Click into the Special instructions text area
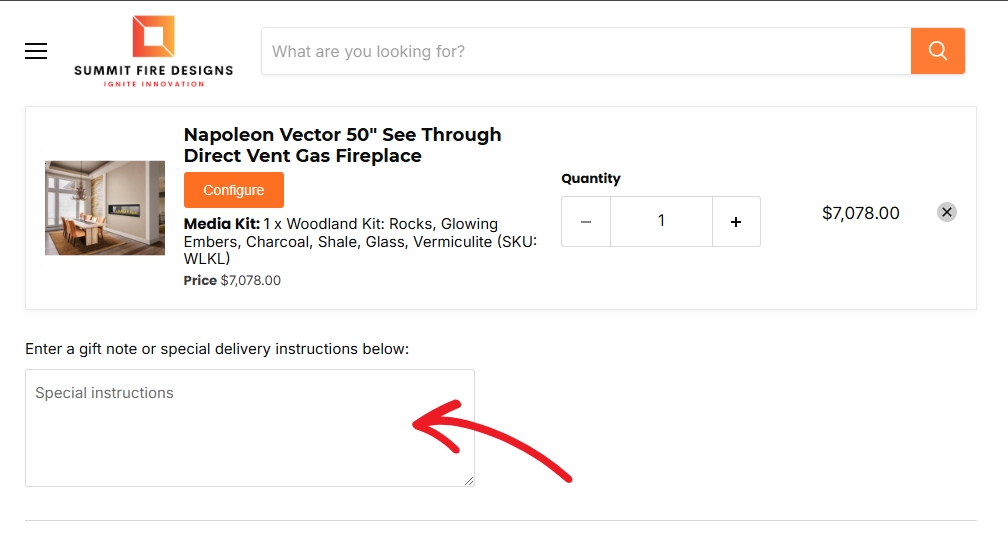Image resolution: width=1008 pixels, height=539 pixels. [250, 428]
